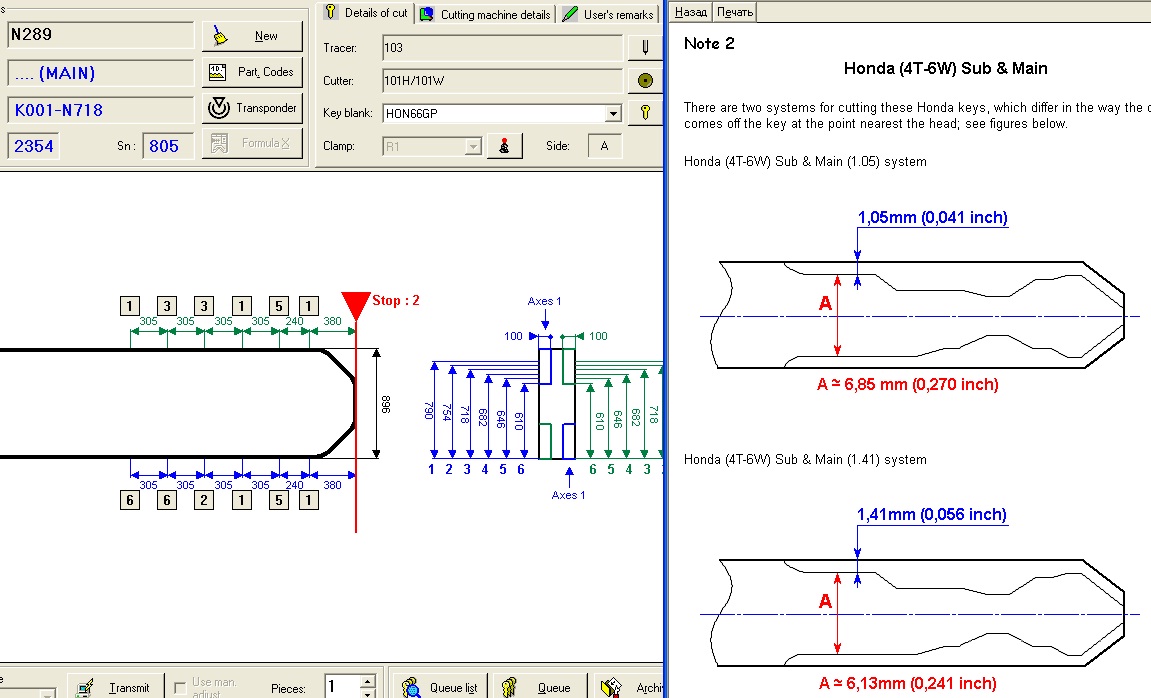Increase Pieces with up stepper arrow
Image resolution: width=1151 pixels, height=698 pixels.
click(x=368, y=682)
